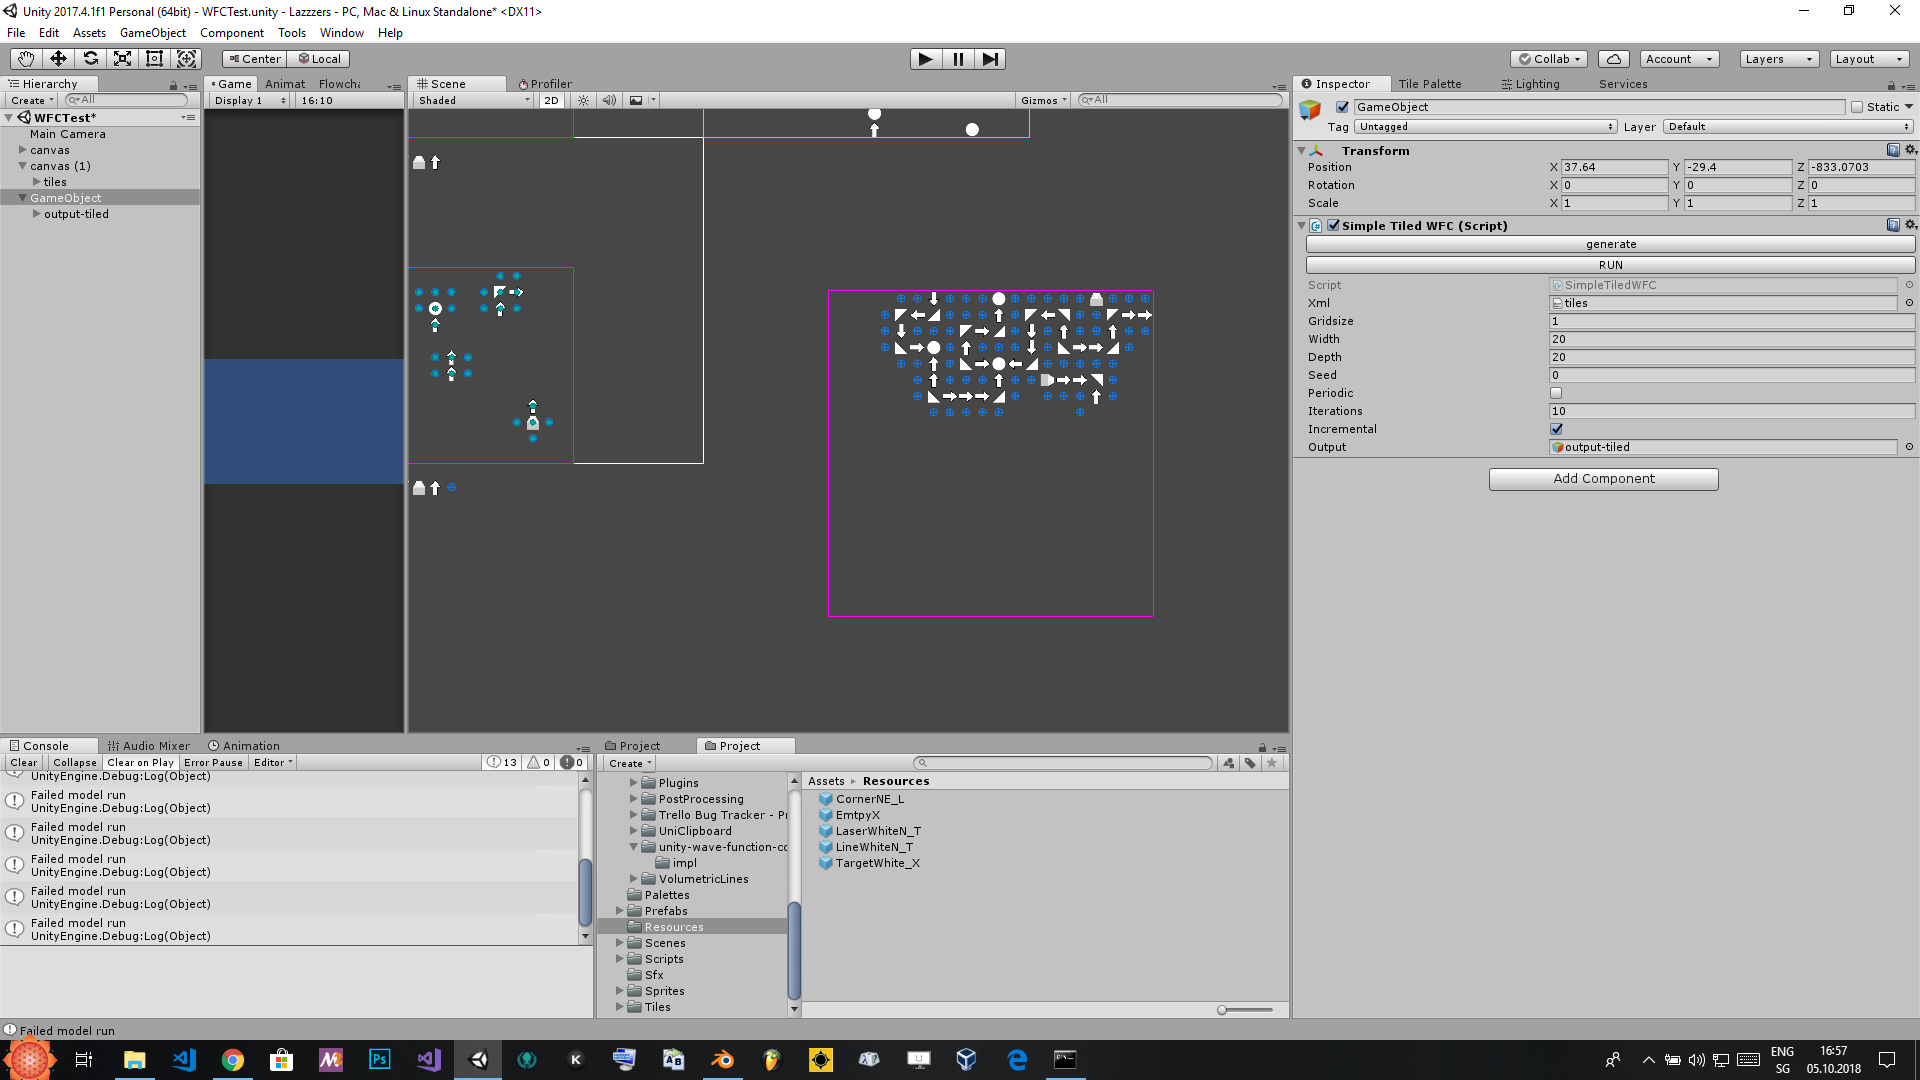The width and height of the screenshot is (1920, 1080).
Task: Open the cloud services icon
Action: 1614,59
